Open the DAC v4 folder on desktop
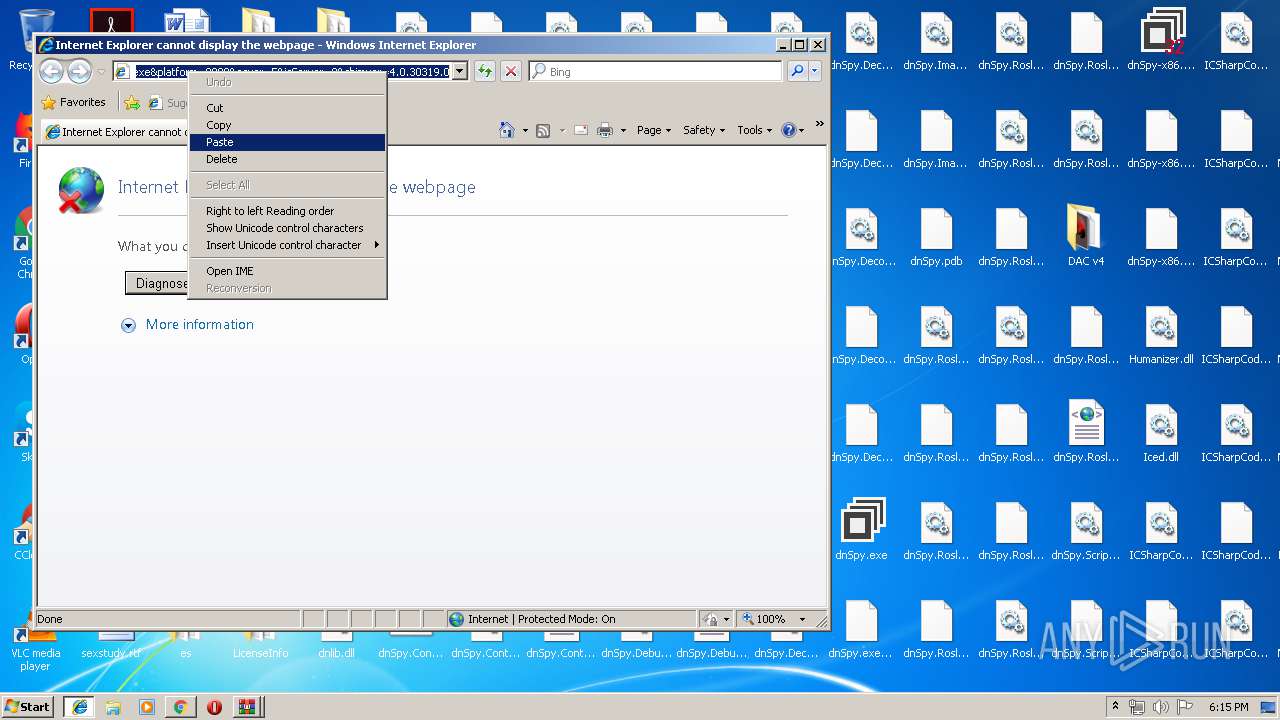The image size is (1280, 720). click(x=1085, y=237)
